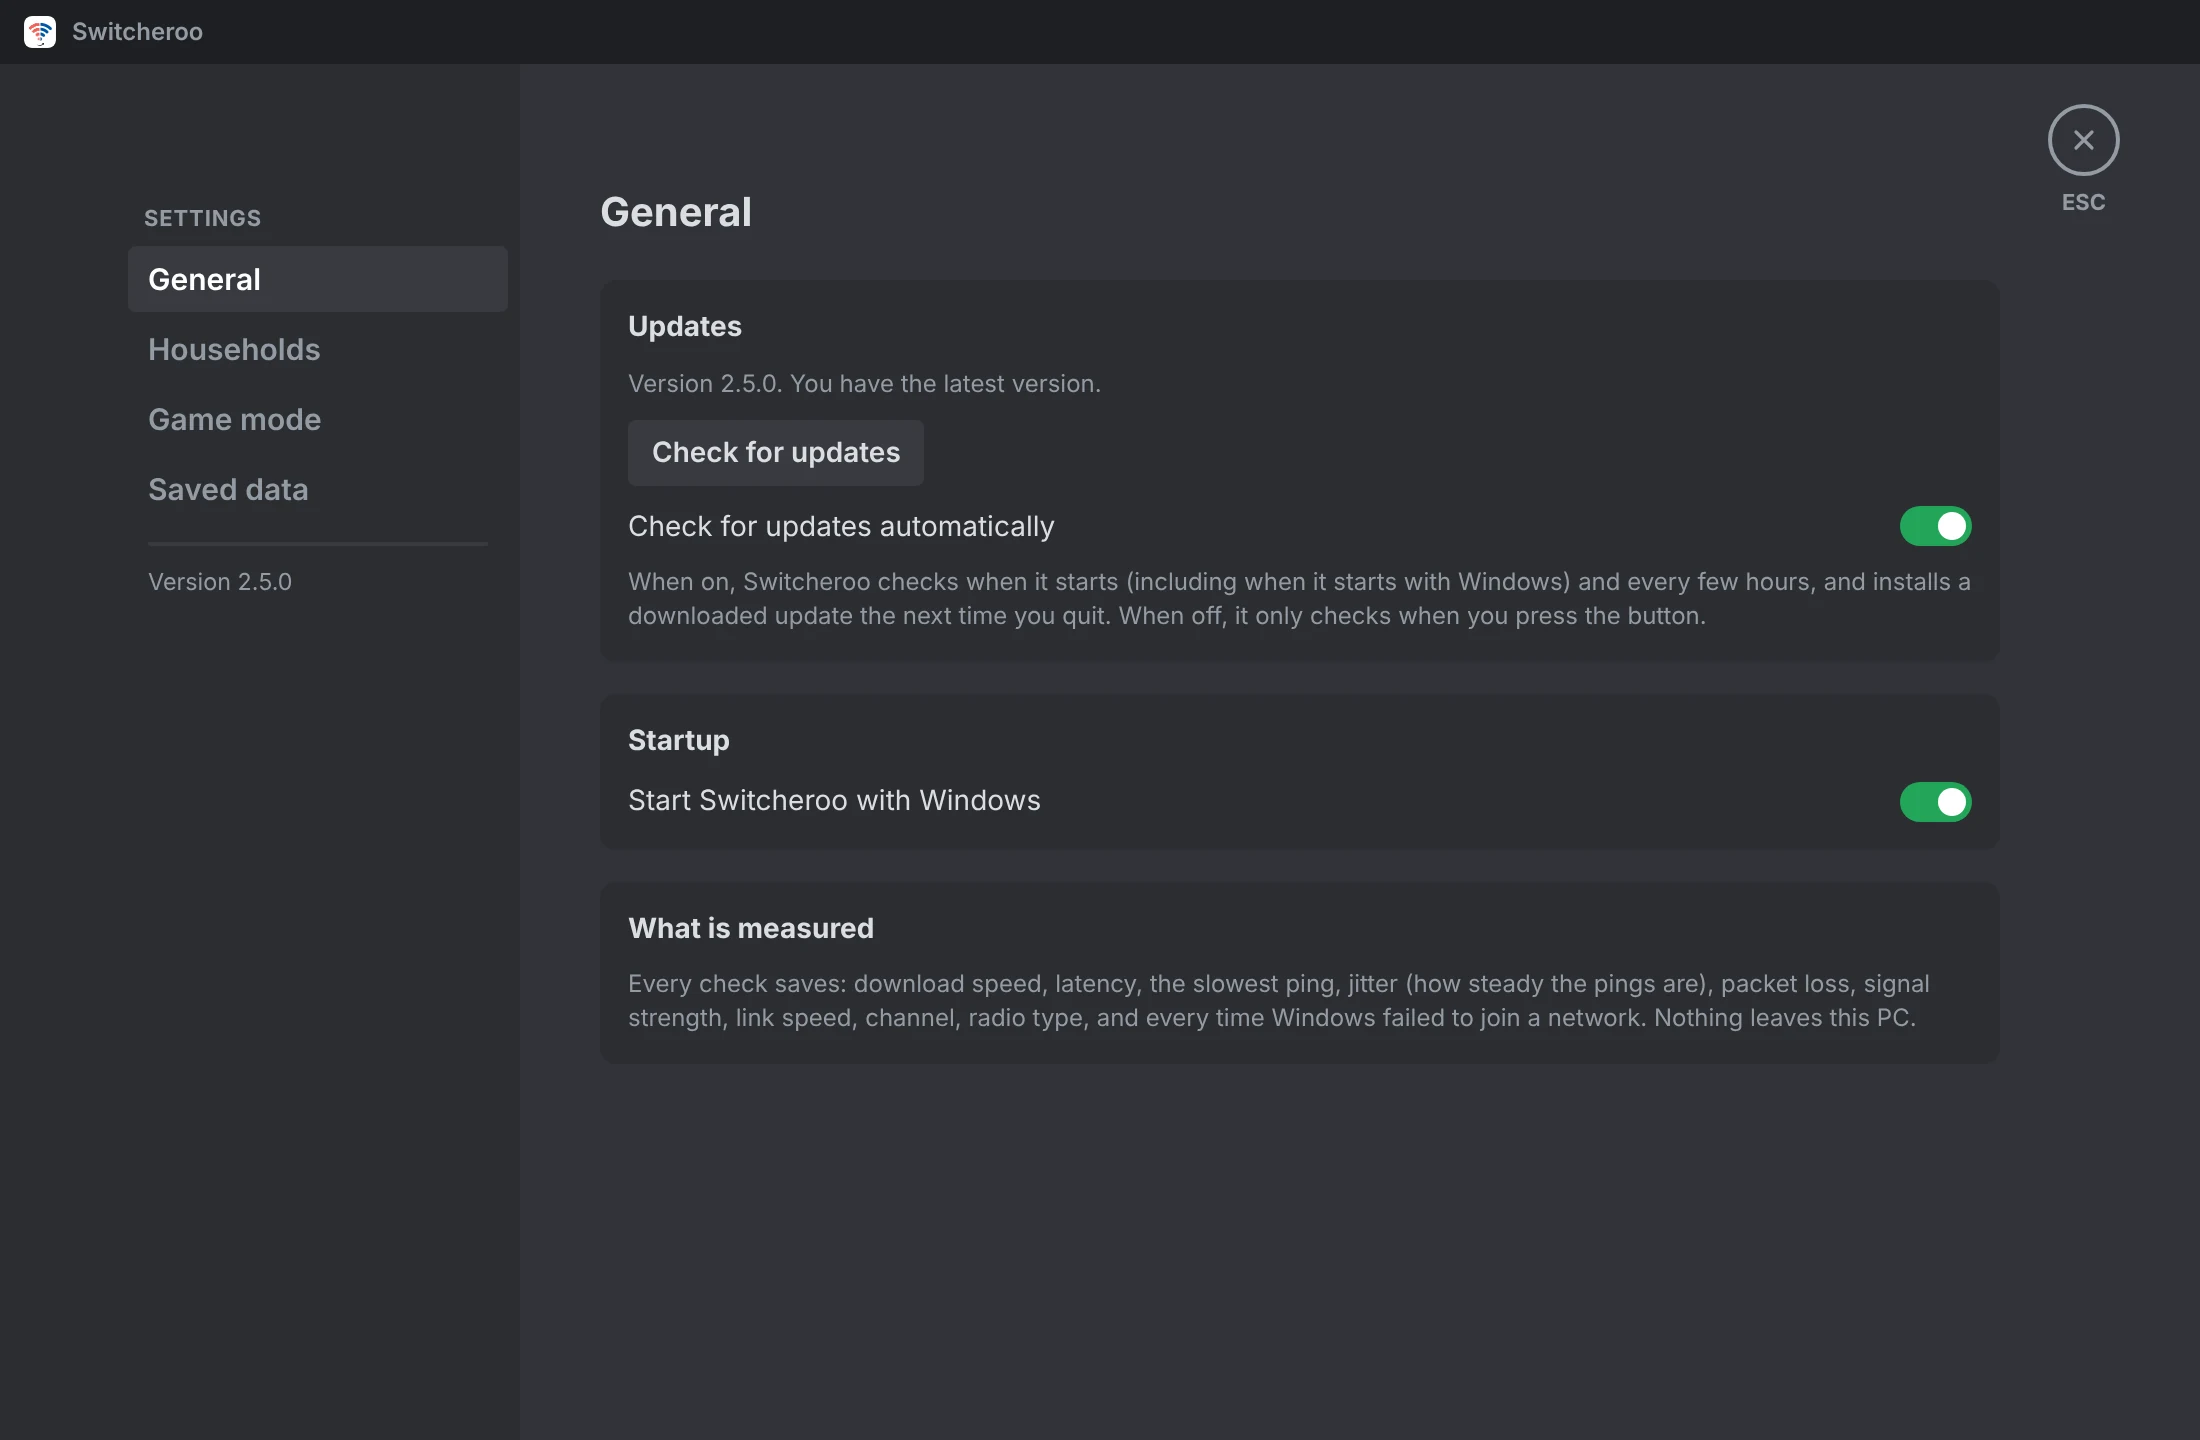Click the sidebar Version 2.5.0 label
Screen dimensions: 2200x1440
[x=220, y=582]
